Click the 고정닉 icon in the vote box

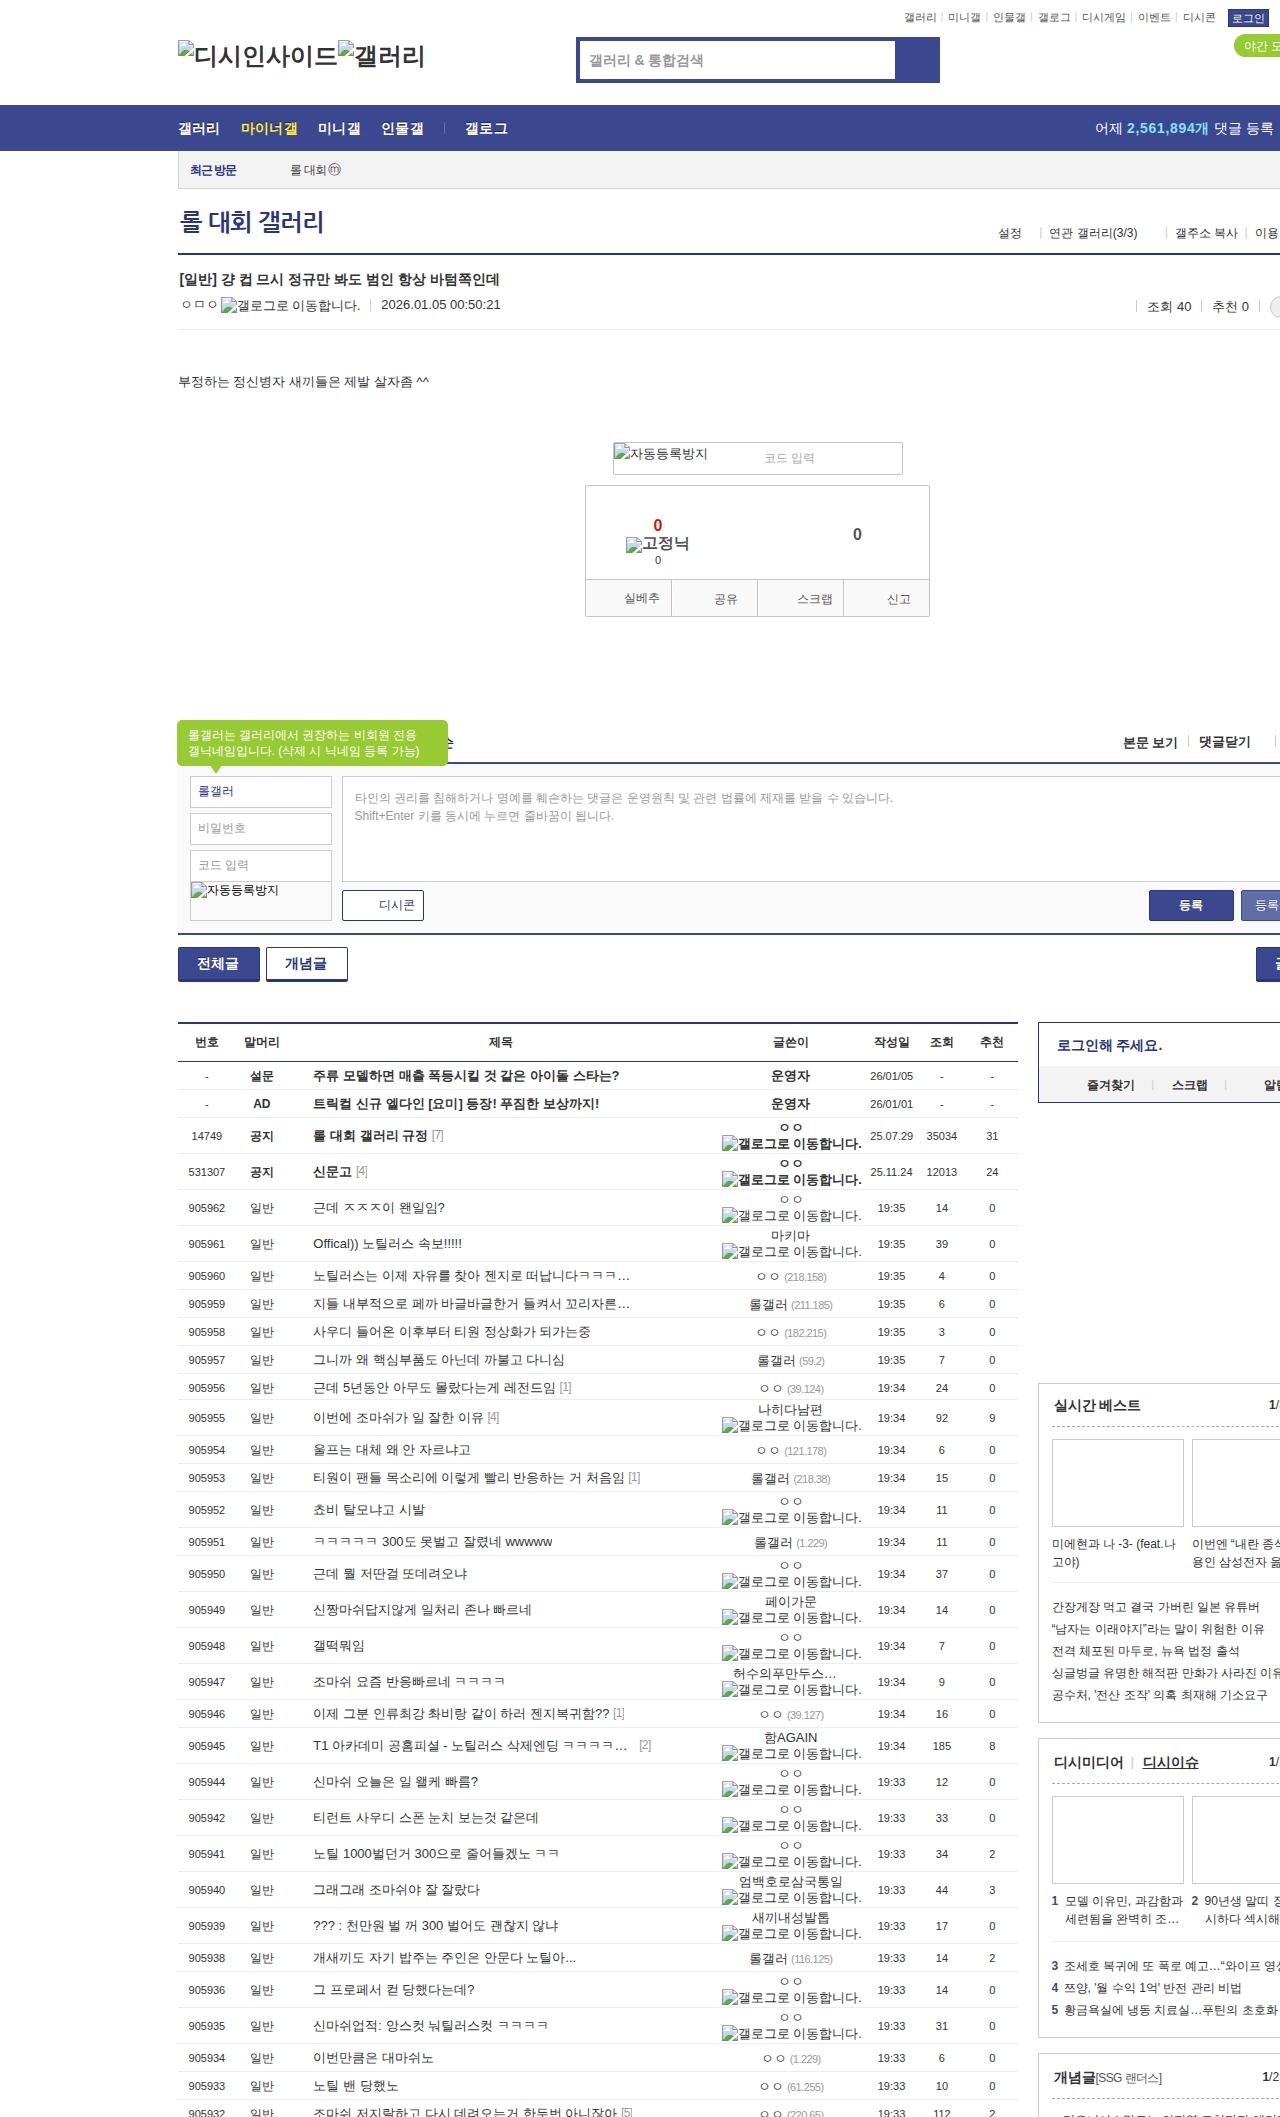pyautogui.click(x=657, y=544)
